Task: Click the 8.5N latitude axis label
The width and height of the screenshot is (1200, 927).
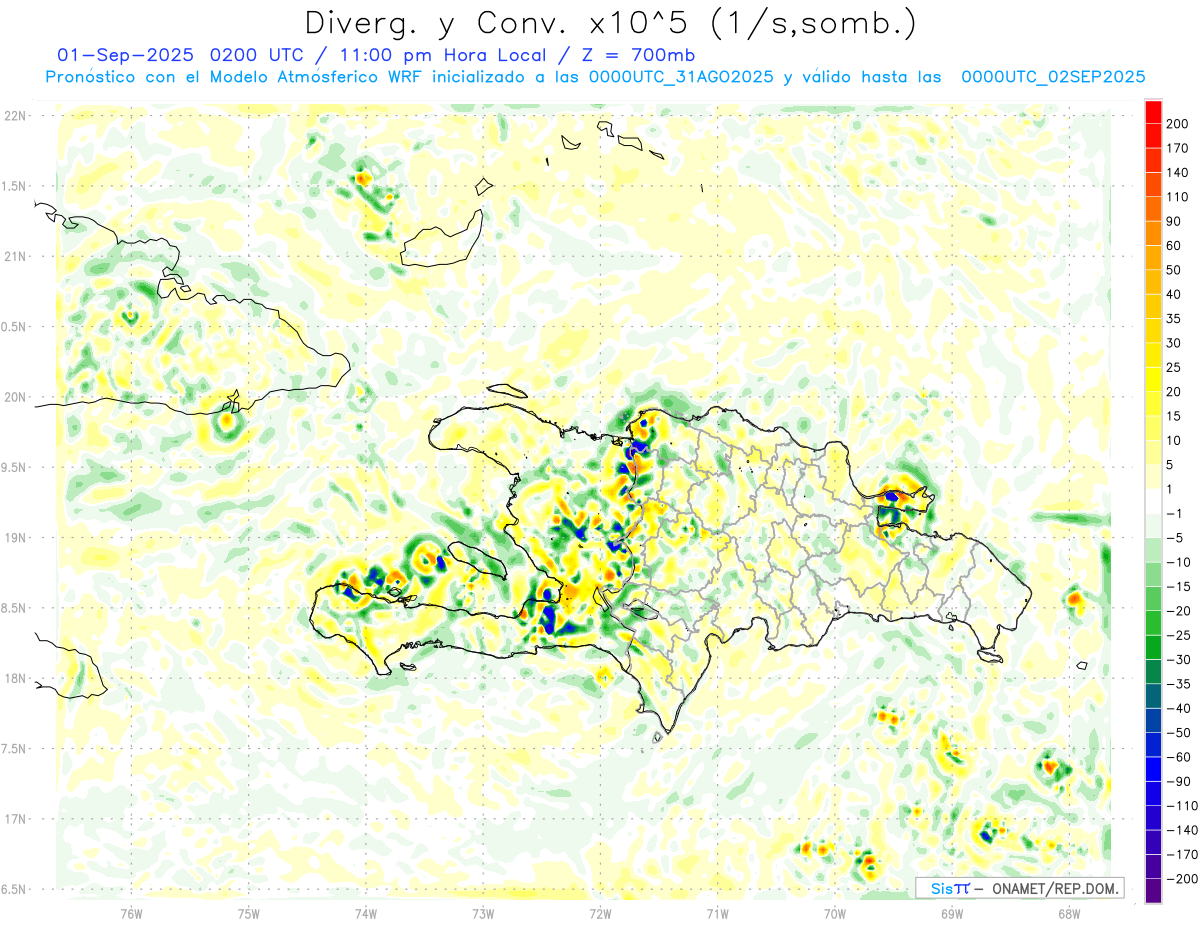Action: pyautogui.click(x=14, y=608)
